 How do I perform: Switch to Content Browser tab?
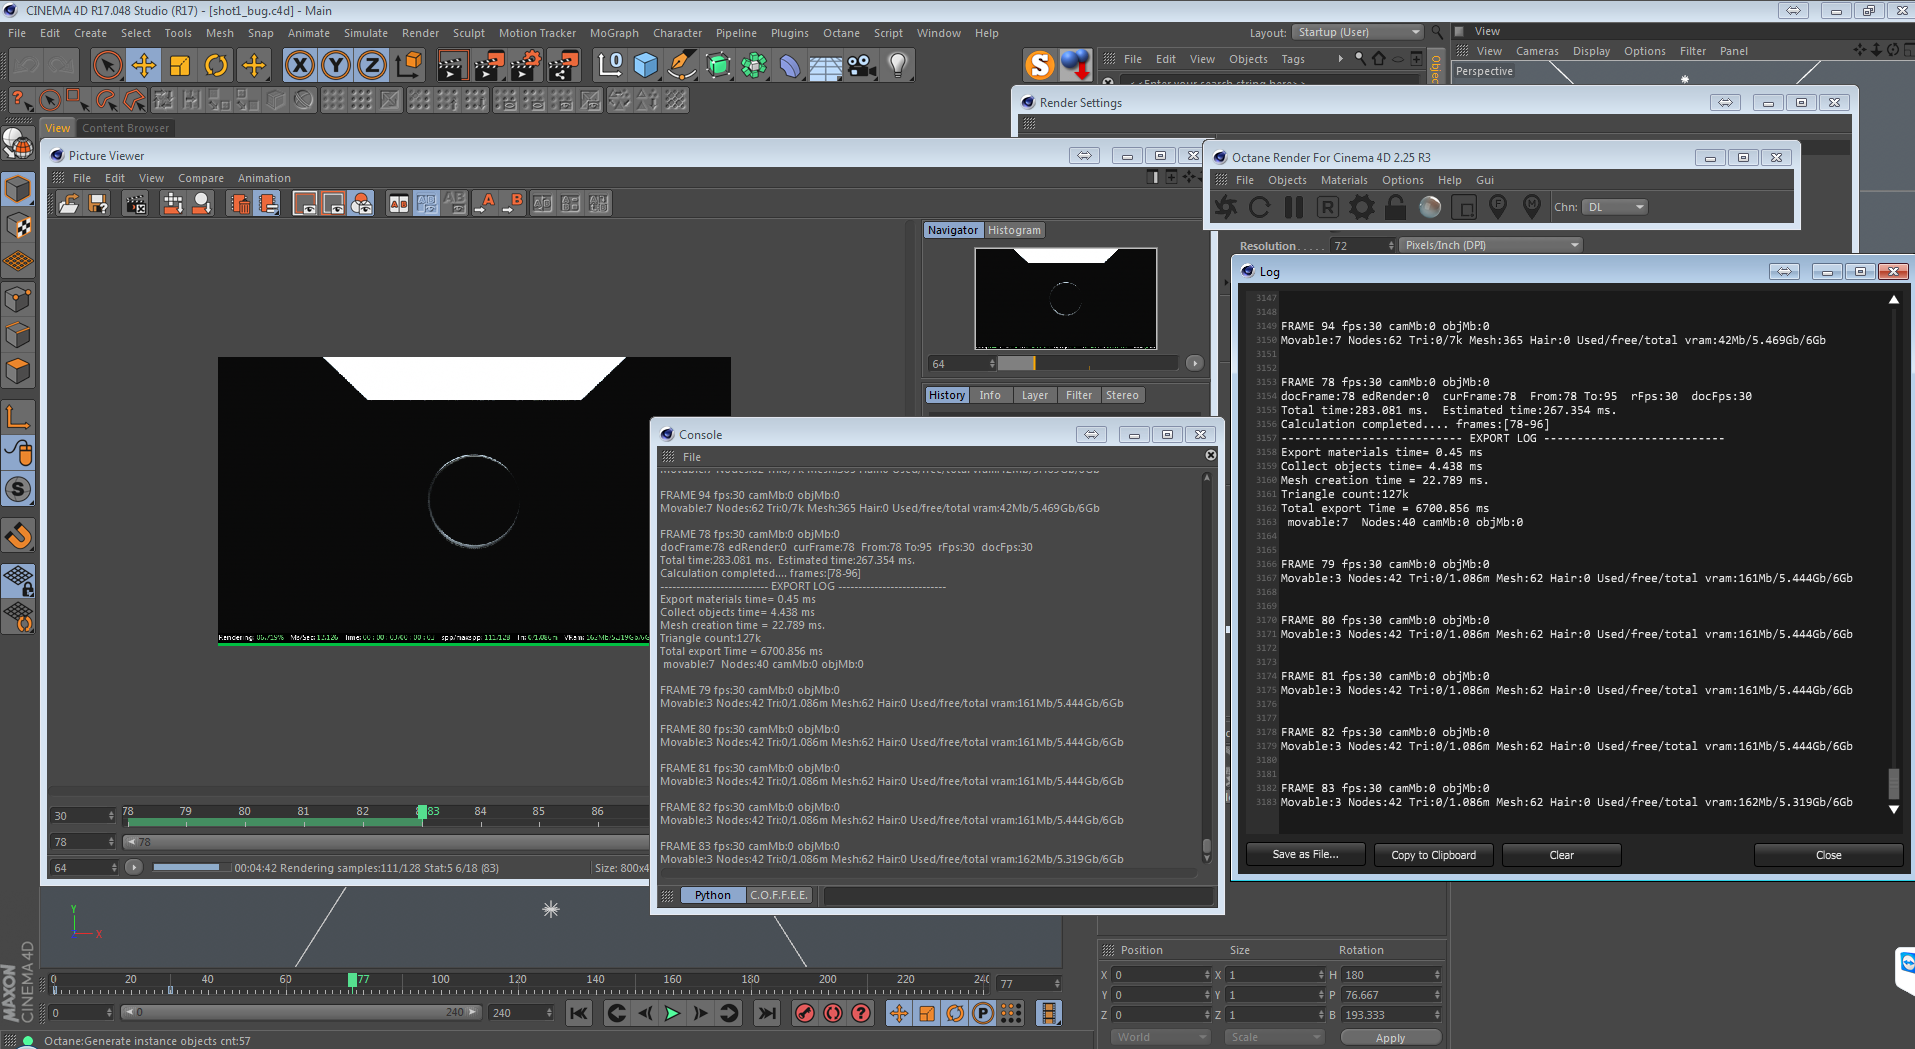pyautogui.click(x=126, y=128)
